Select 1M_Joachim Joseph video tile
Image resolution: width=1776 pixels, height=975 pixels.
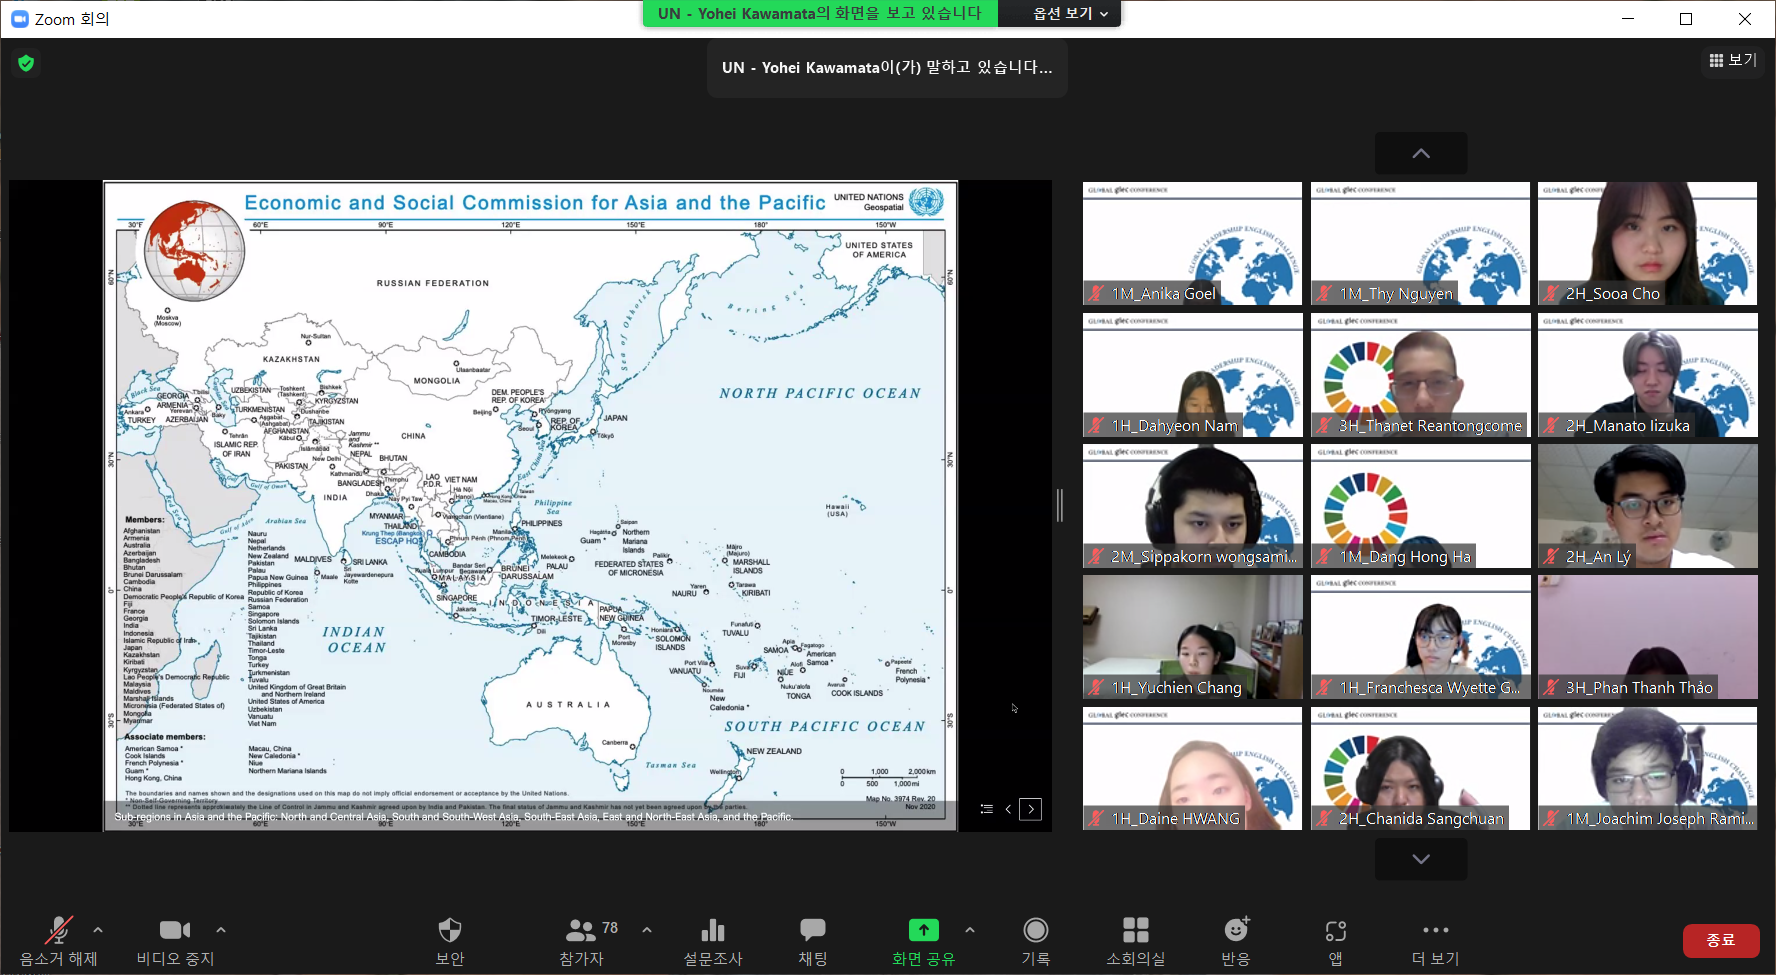coord(1647,768)
